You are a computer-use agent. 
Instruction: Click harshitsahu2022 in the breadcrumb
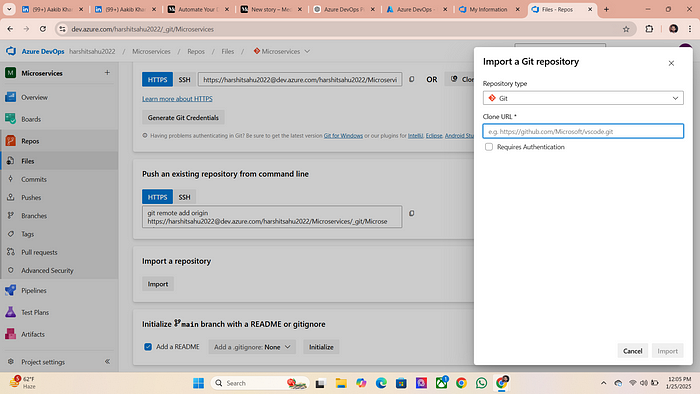tap(92, 51)
